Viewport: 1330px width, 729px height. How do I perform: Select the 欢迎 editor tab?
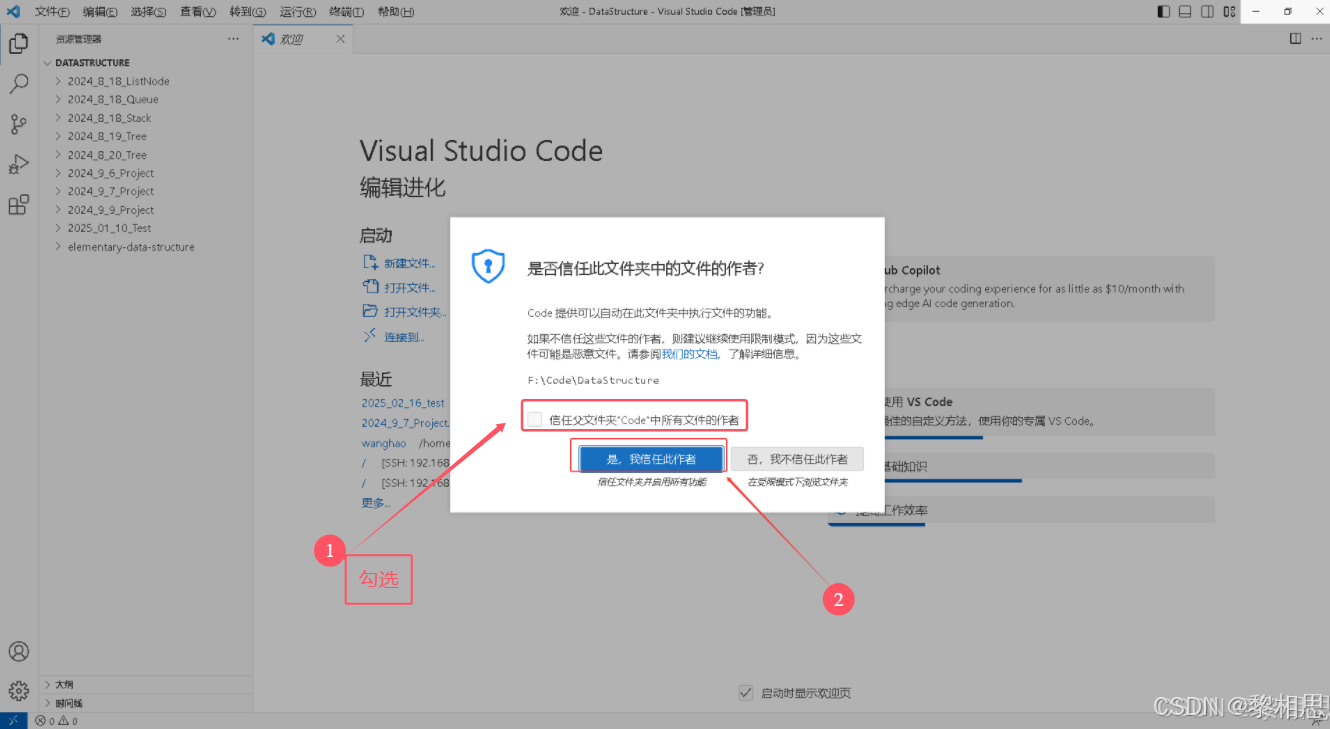(x=303, y=39)
